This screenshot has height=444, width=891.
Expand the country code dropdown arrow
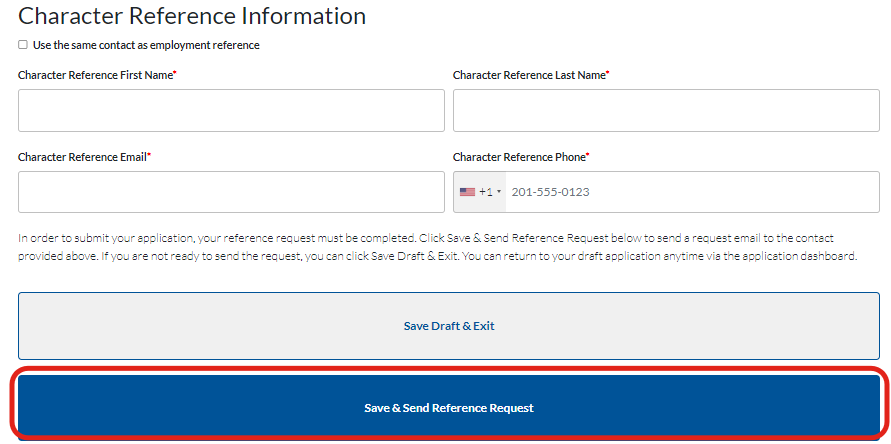point(499,192)
